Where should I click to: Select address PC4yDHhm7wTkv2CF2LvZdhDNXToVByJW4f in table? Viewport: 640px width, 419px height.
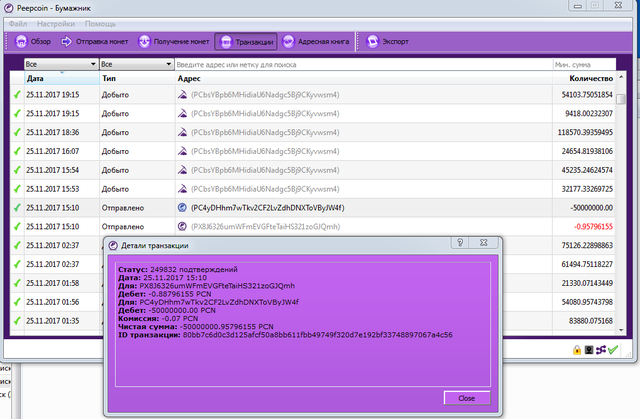click(268, 208)
